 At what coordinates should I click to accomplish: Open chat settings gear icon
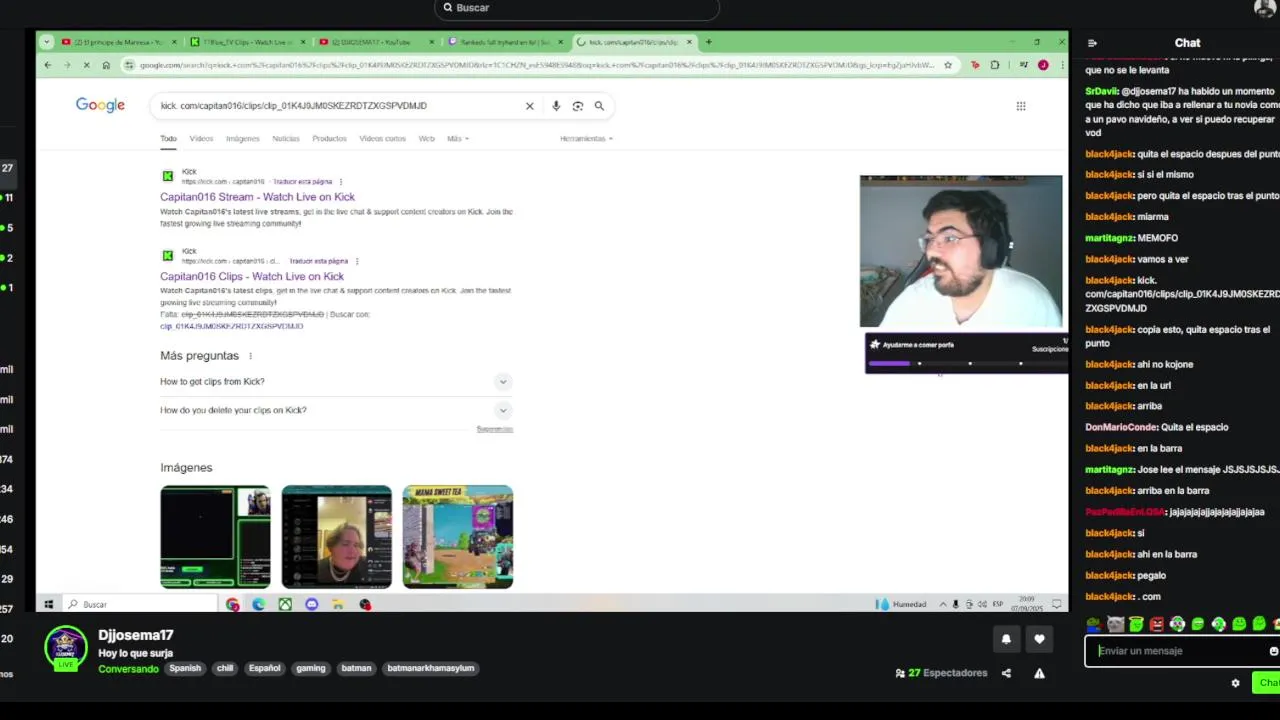click(x=1235, y=683)
